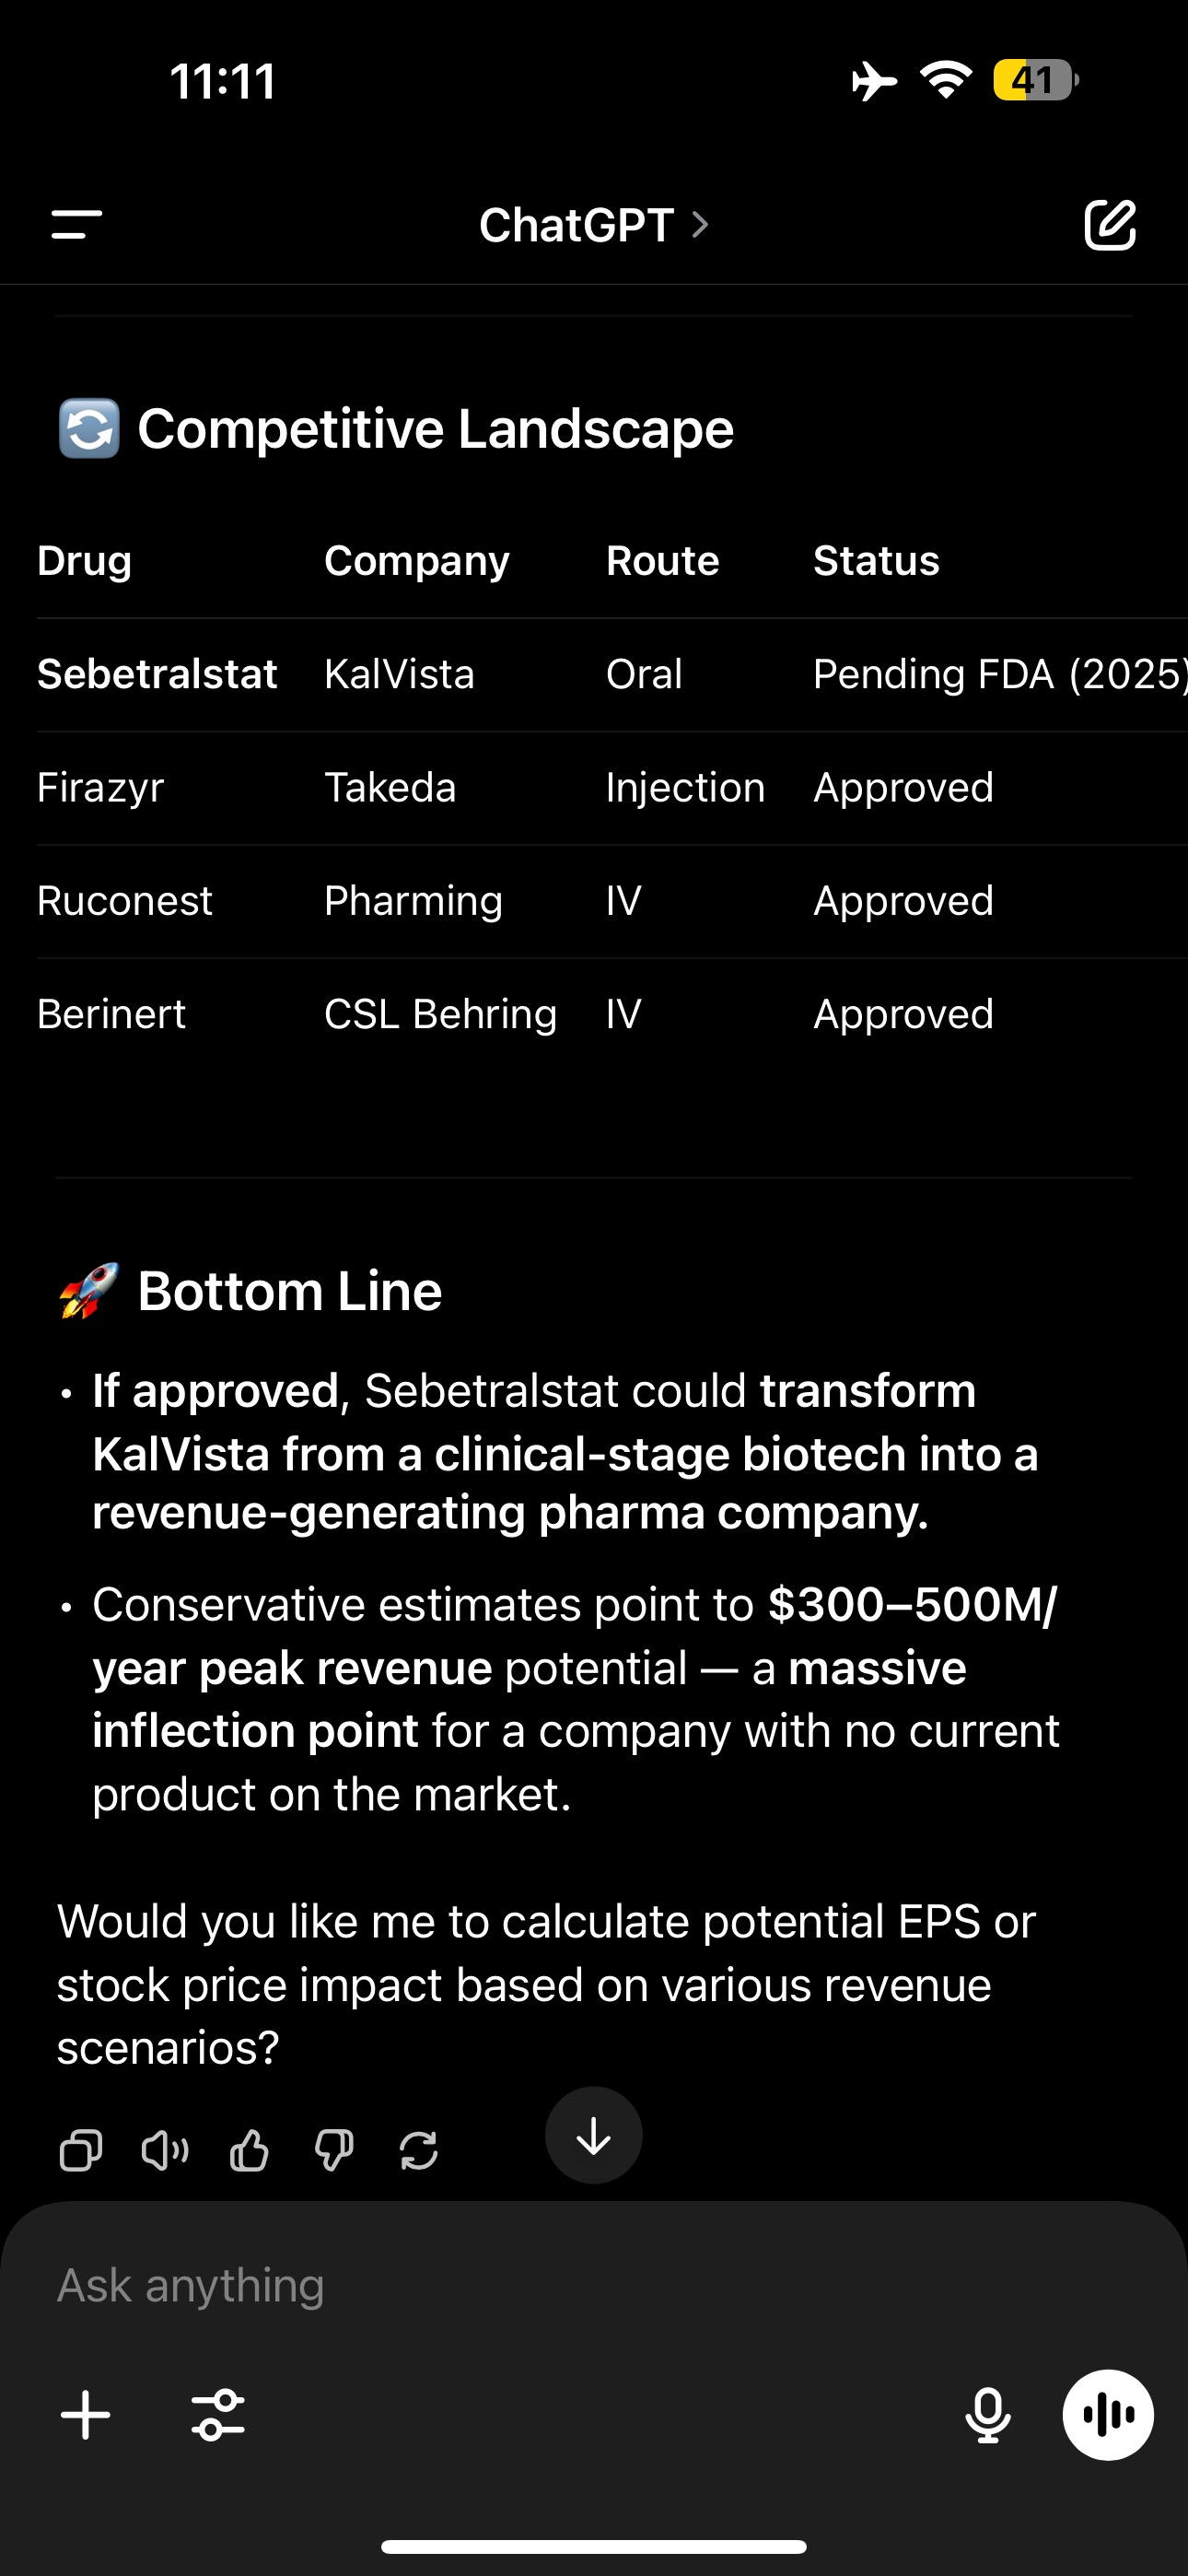Regenerate the response with refresh icon
The width and height of the screenshot is (1188, 2576).
(418, 2150)
